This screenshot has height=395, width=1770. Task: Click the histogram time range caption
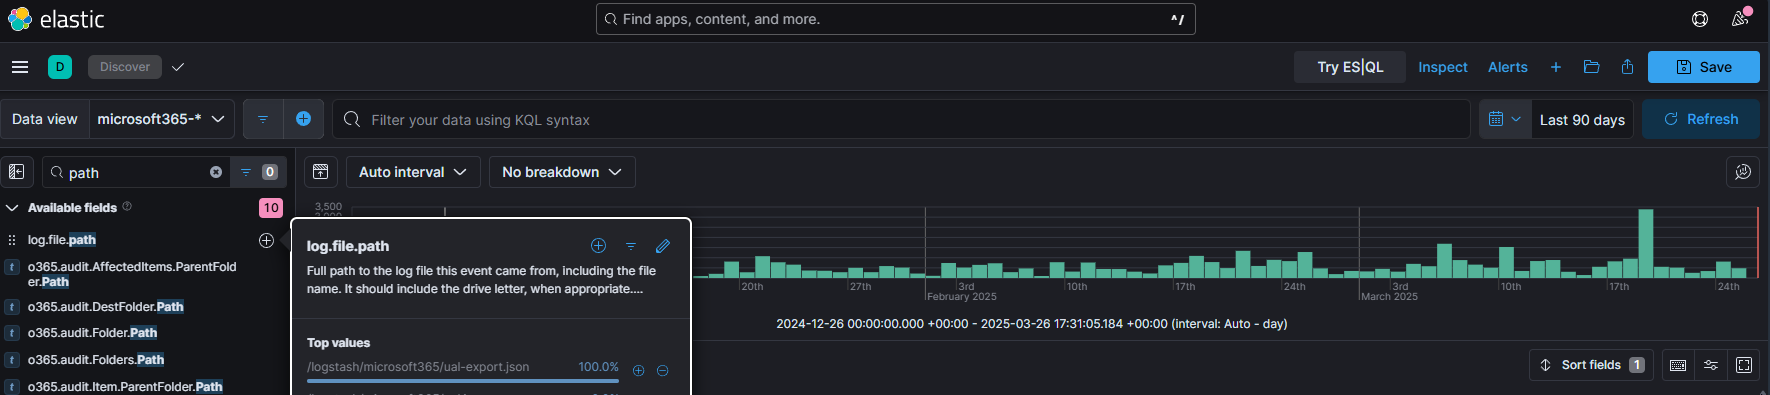click(1031, 324)
